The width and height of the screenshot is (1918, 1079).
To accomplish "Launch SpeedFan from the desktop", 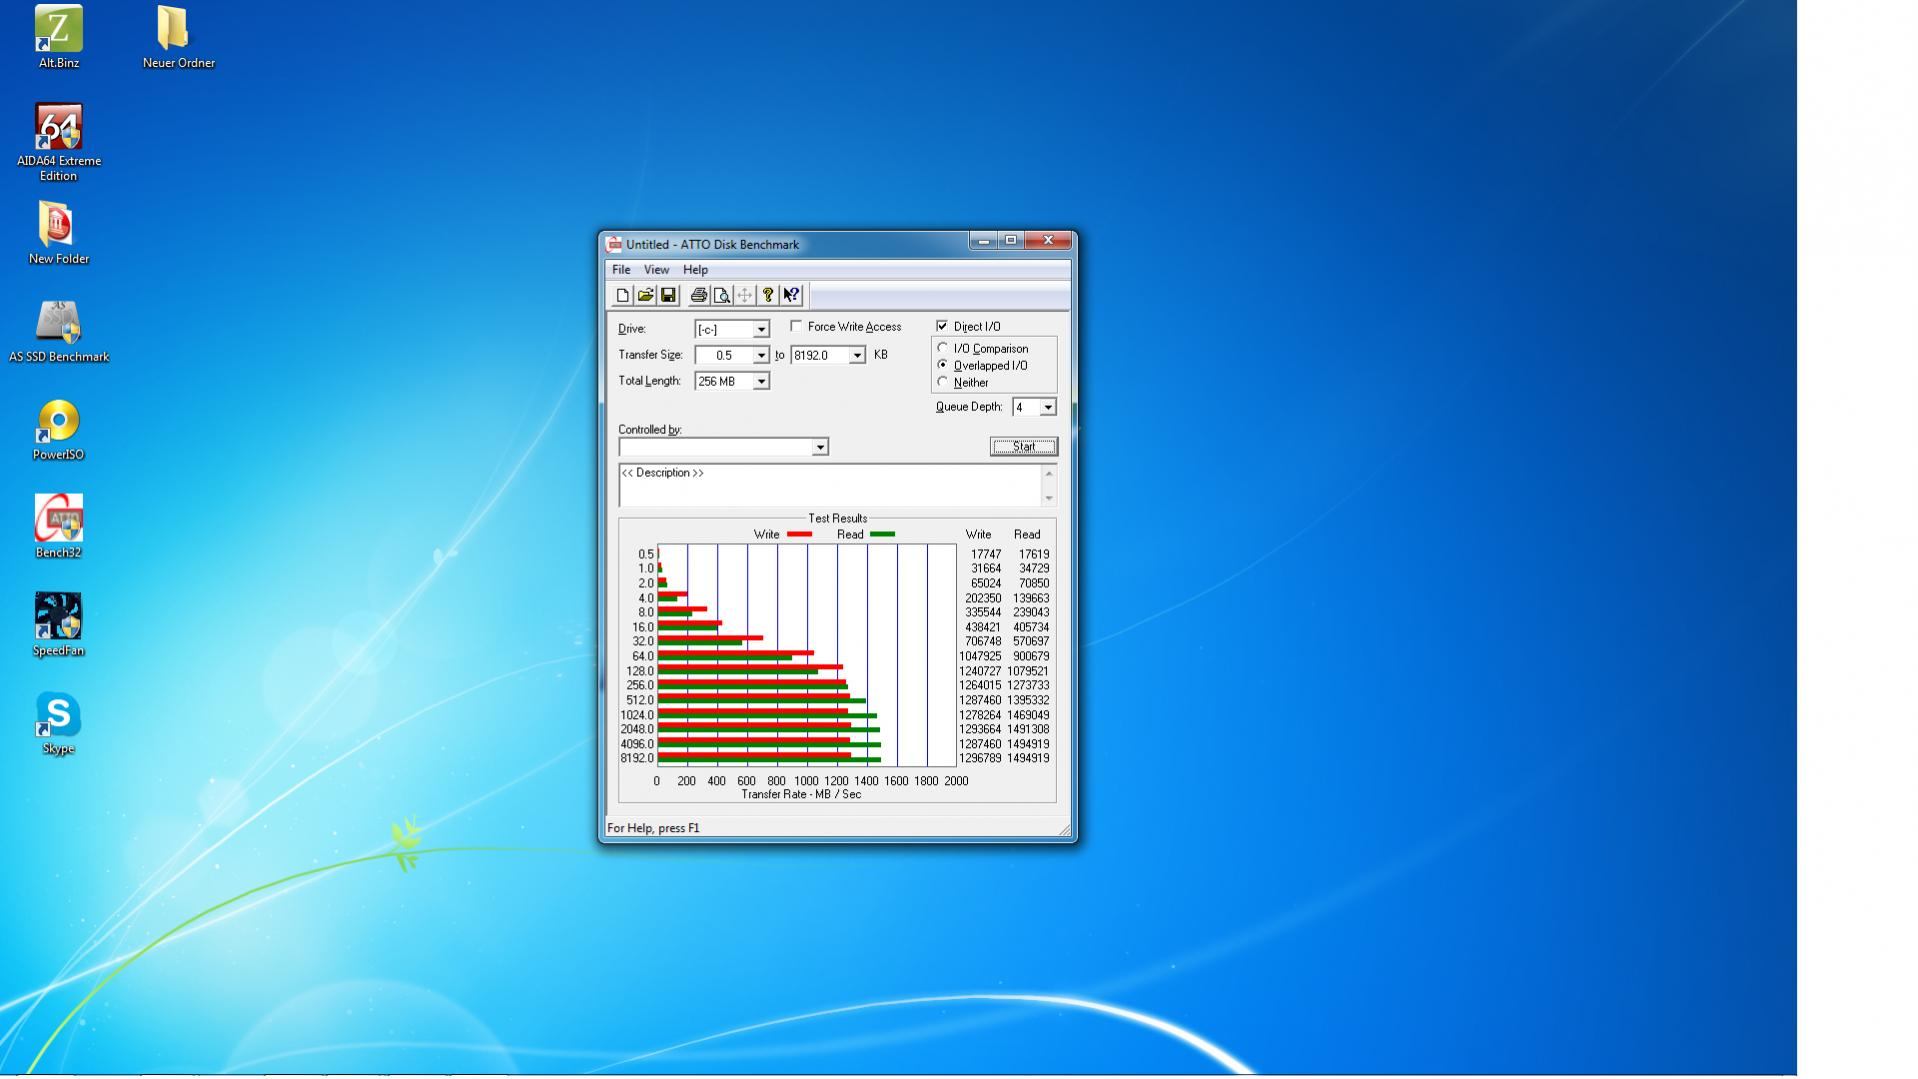I will pos(59,625).
